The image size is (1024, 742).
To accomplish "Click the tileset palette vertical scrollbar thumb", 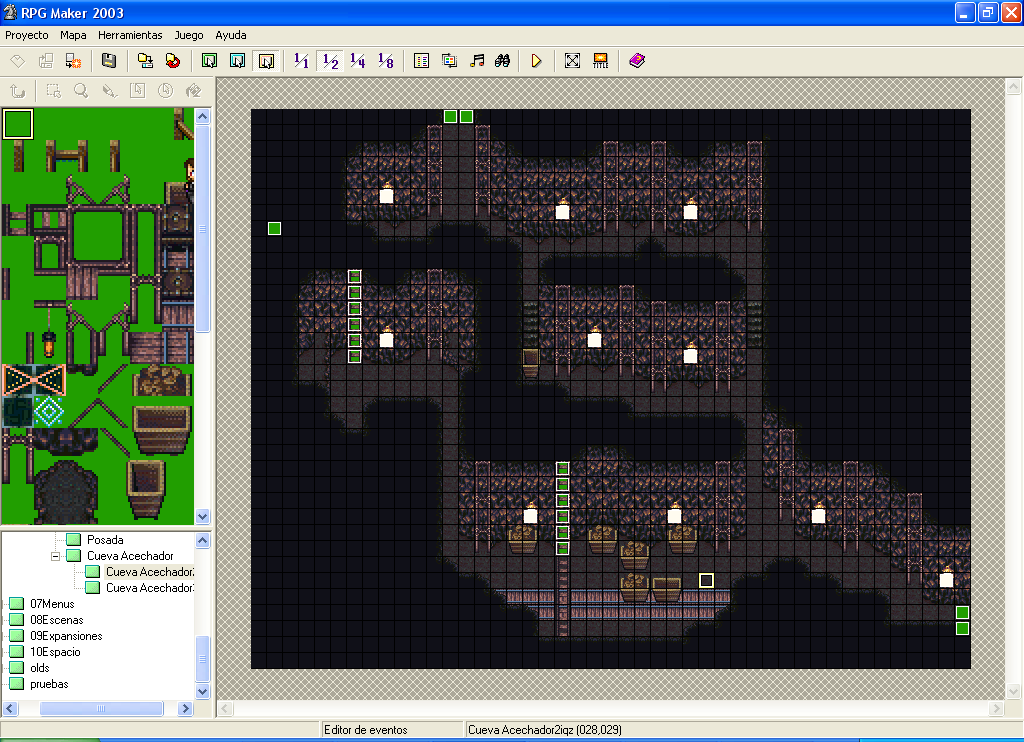I will [202, 229].
